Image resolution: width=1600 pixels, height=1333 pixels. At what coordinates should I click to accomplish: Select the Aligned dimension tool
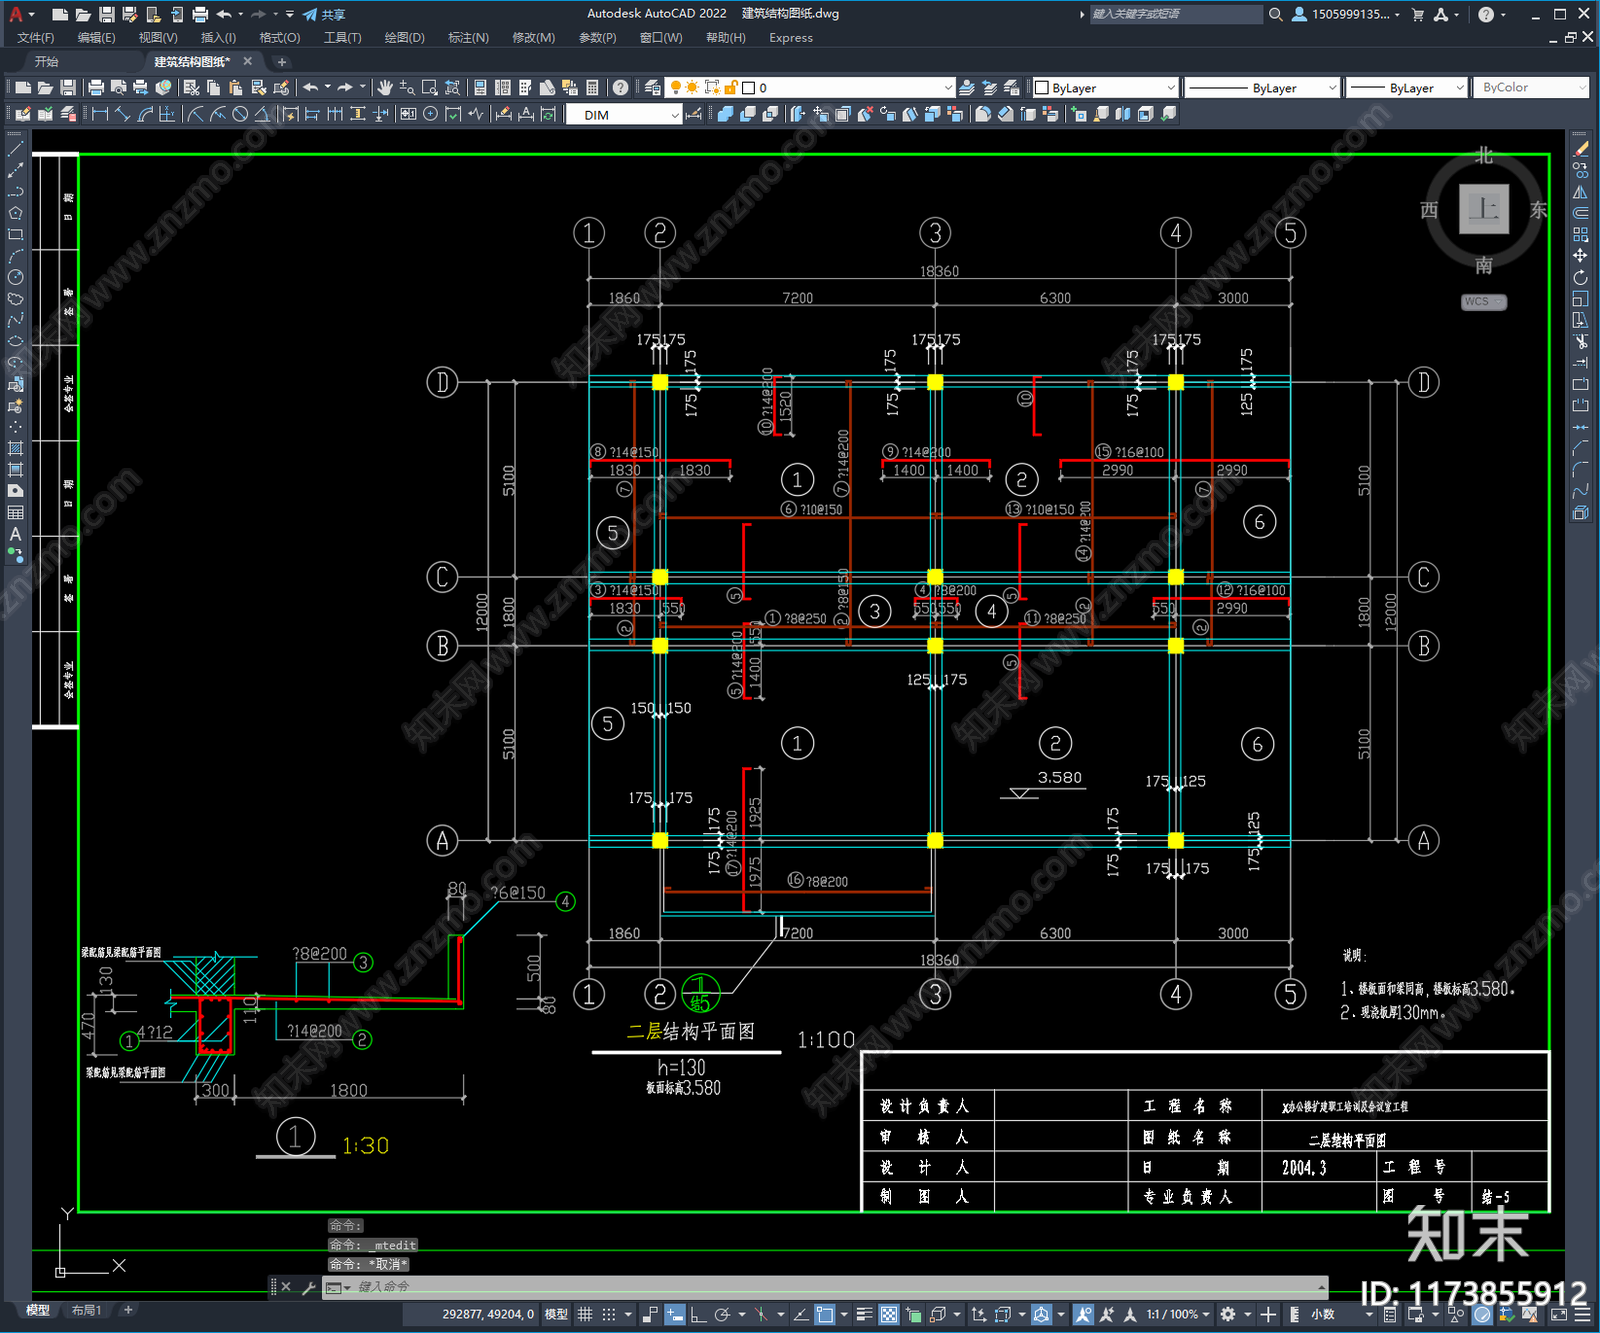pos(122,114)
